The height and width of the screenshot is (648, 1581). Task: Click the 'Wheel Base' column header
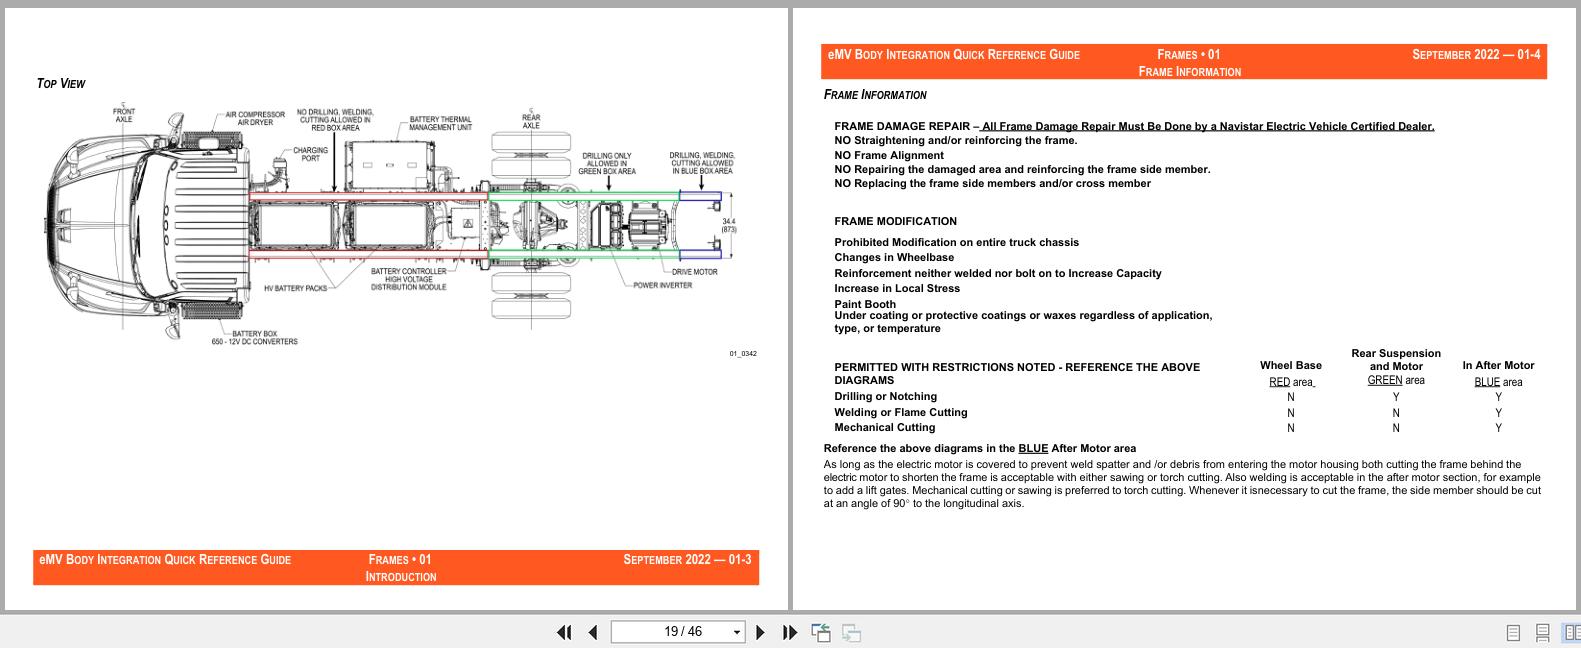1290,365
